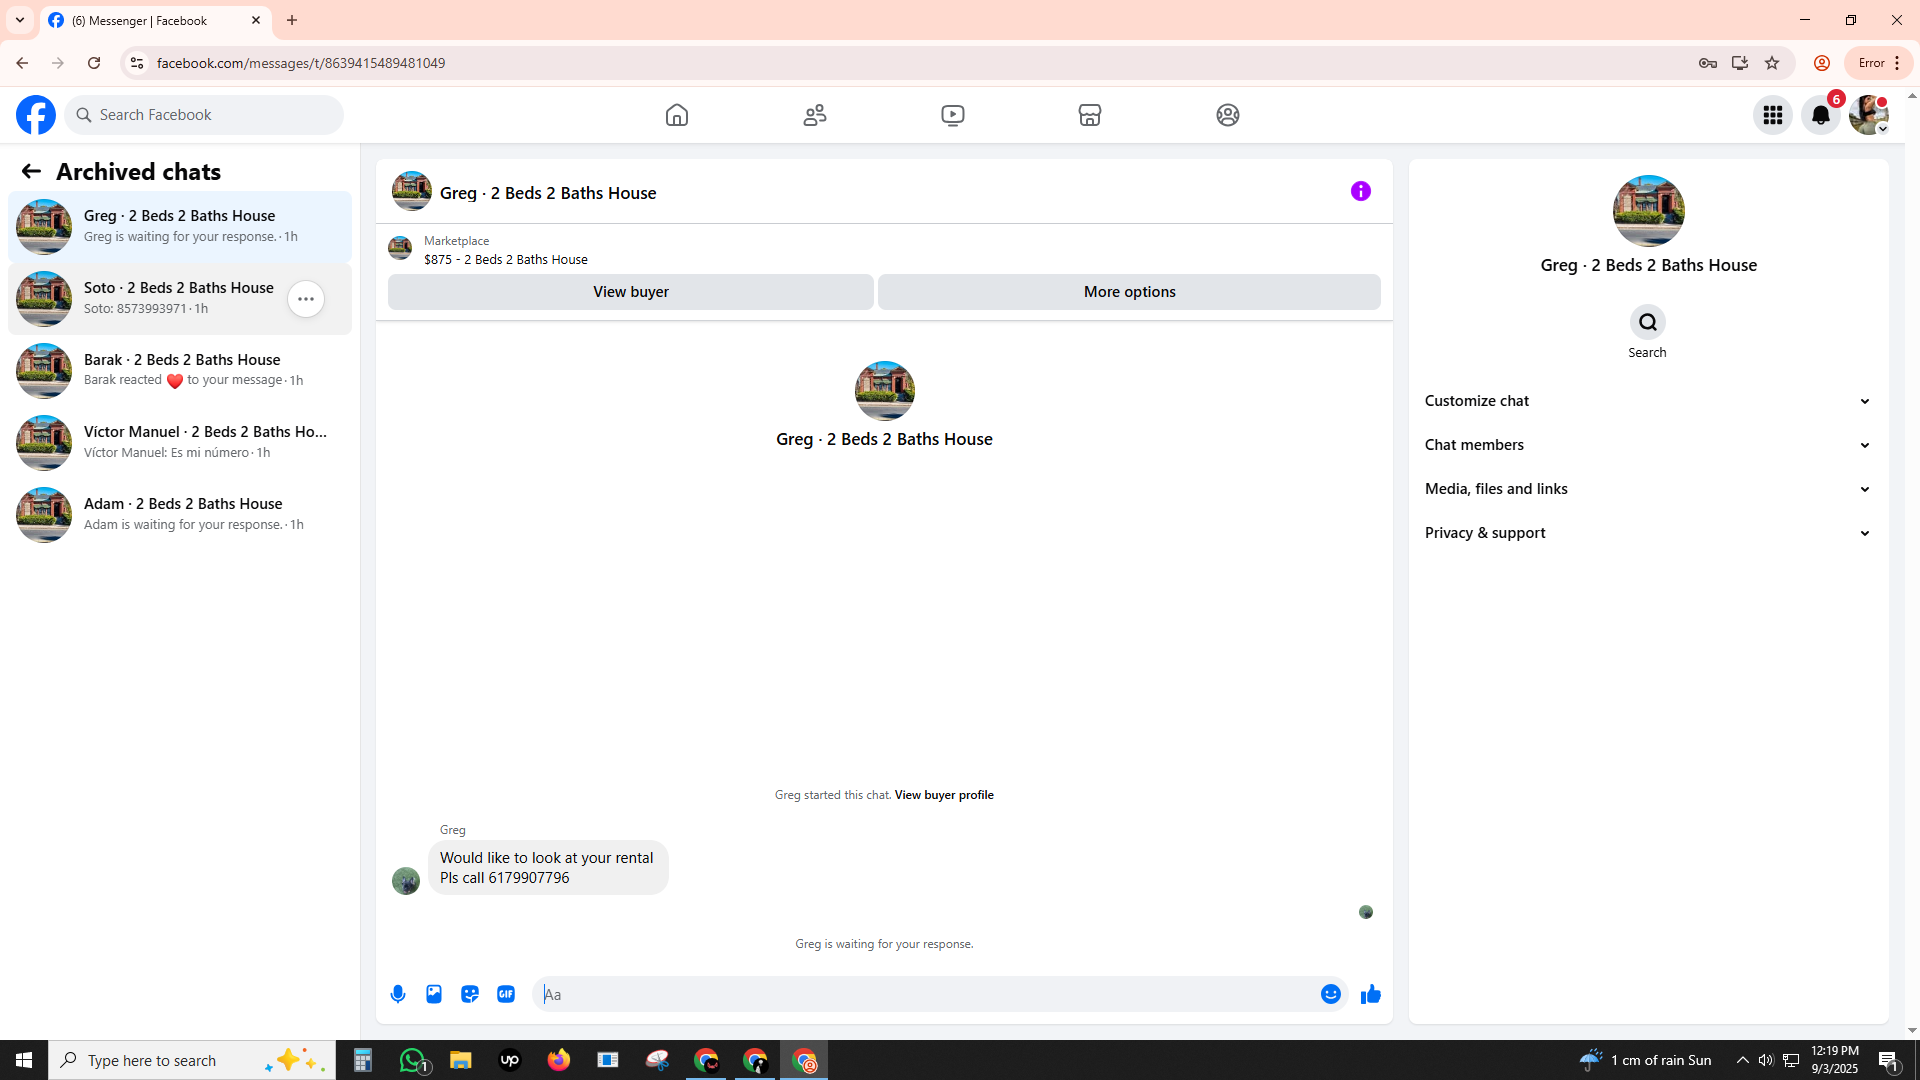Expand Chat members section
Screen dimensions: 1920x1080
pyautogui.click(x=1647, y=445)
